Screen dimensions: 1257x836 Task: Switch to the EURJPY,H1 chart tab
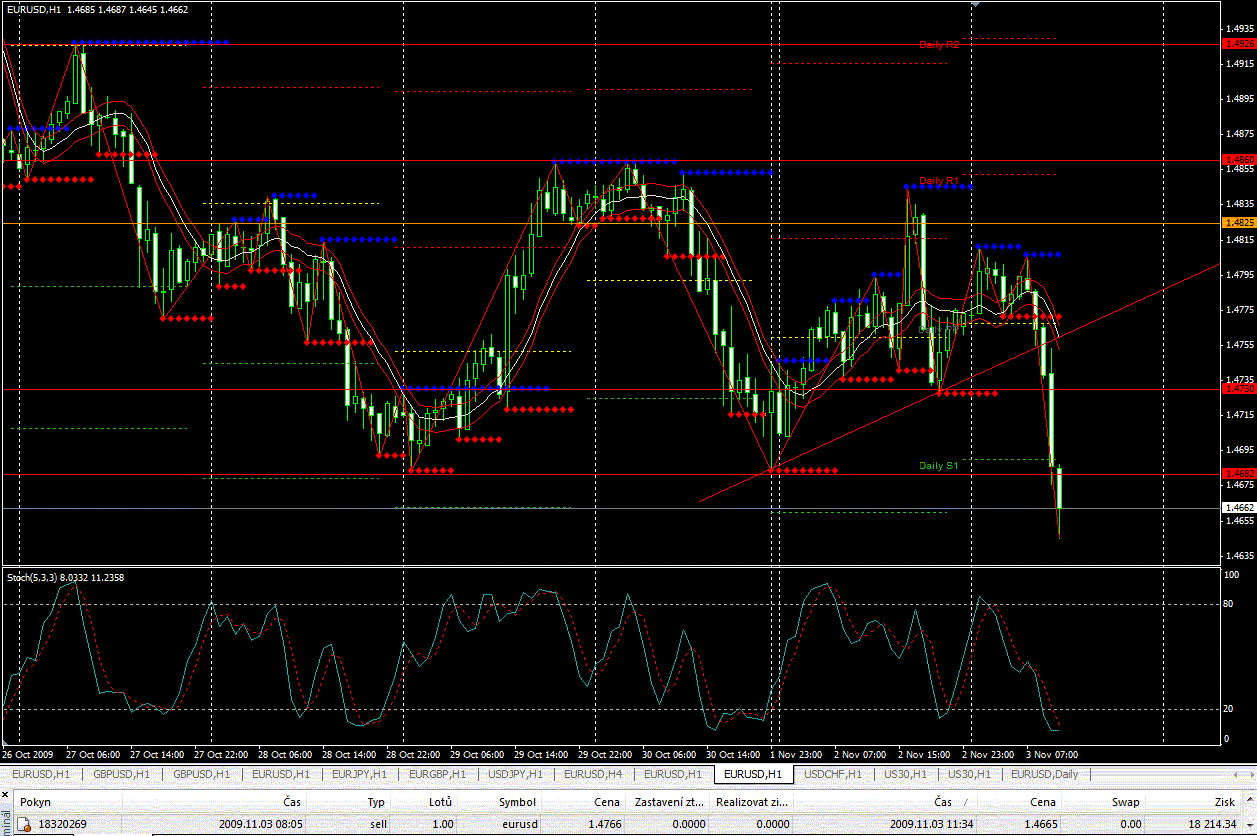358,774
